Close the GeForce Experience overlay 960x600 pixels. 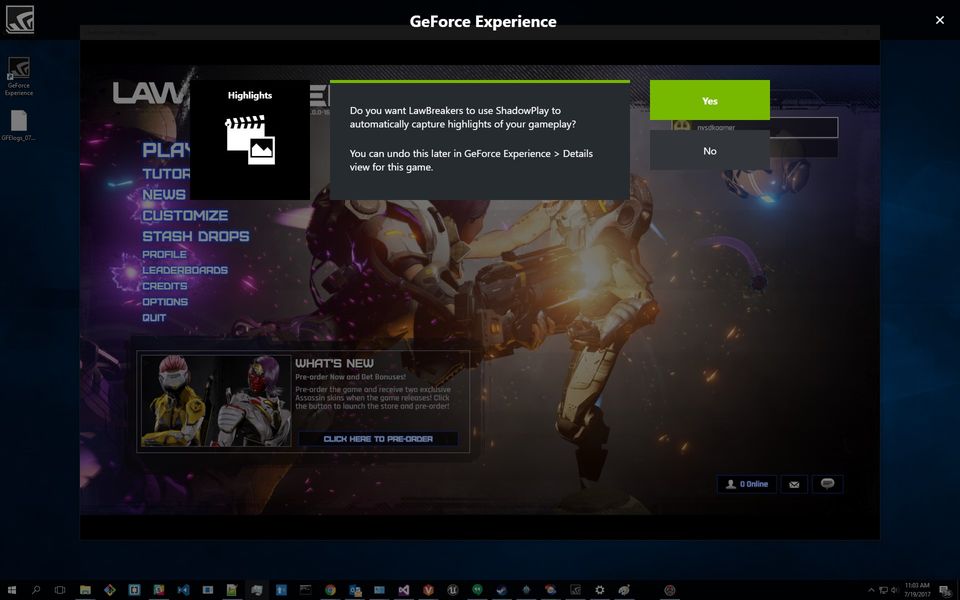[940, 20]
